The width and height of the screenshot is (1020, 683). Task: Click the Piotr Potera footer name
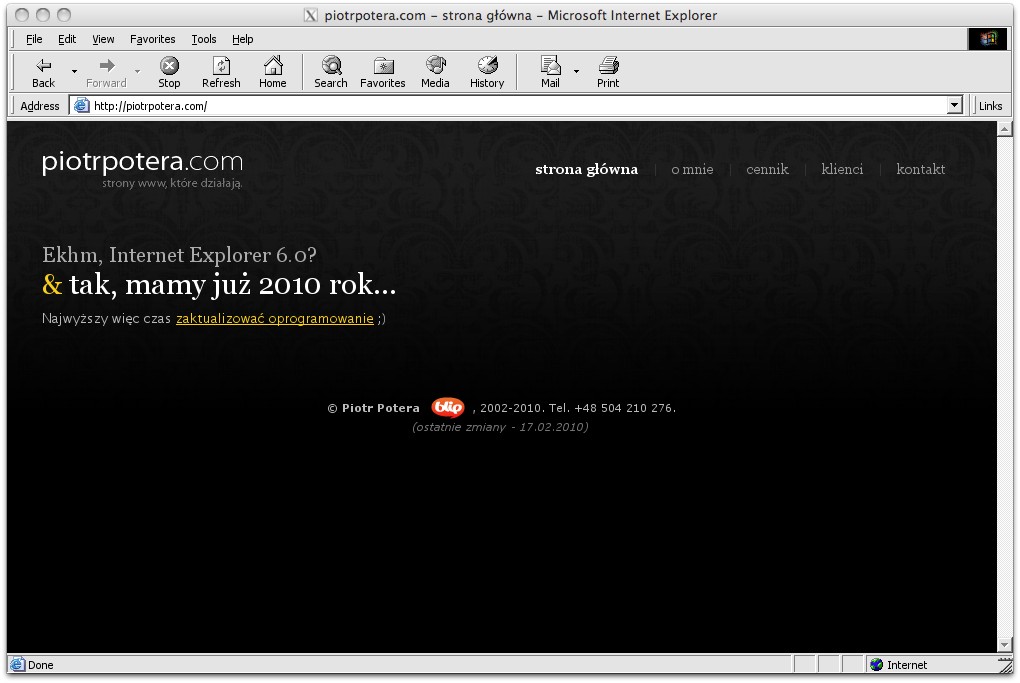click(381, 408)
